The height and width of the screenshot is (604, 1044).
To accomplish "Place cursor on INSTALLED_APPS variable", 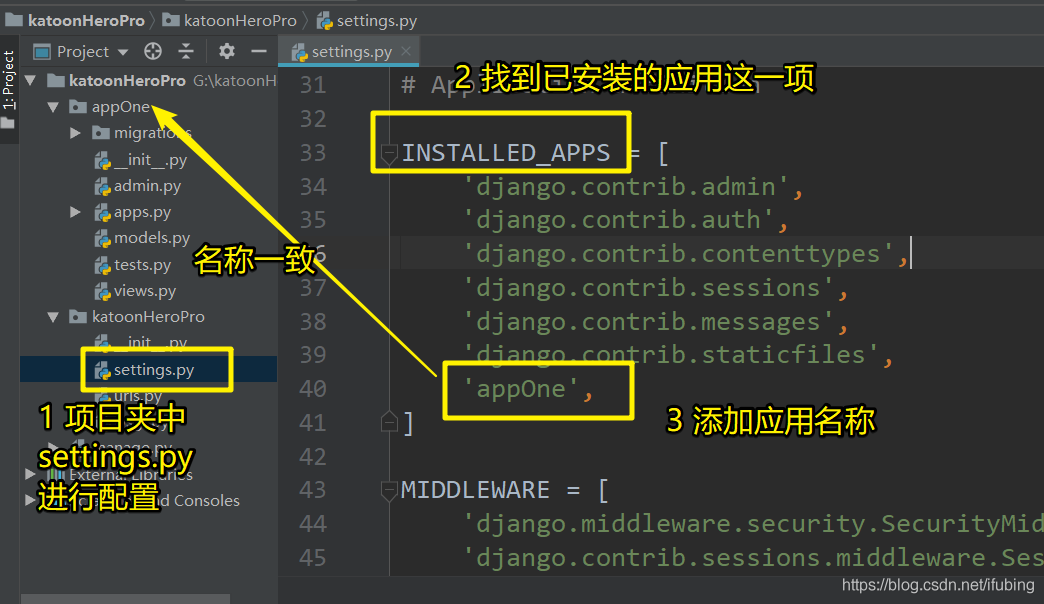I will 506,153.
